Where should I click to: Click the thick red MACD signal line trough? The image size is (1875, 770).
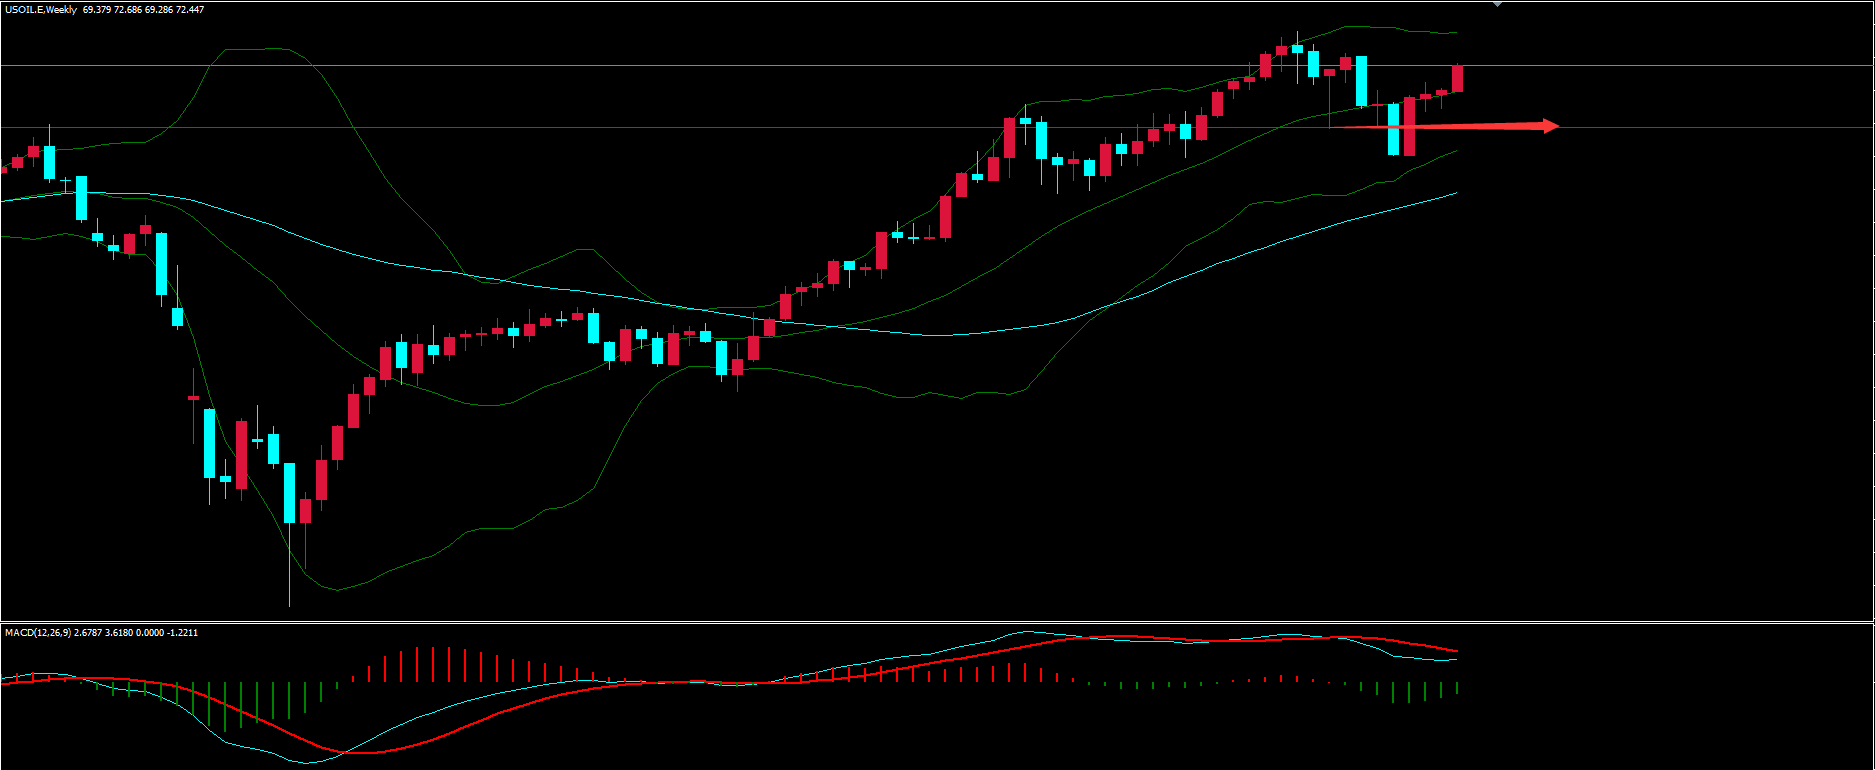pyautogui.click(x=370, y=752)
